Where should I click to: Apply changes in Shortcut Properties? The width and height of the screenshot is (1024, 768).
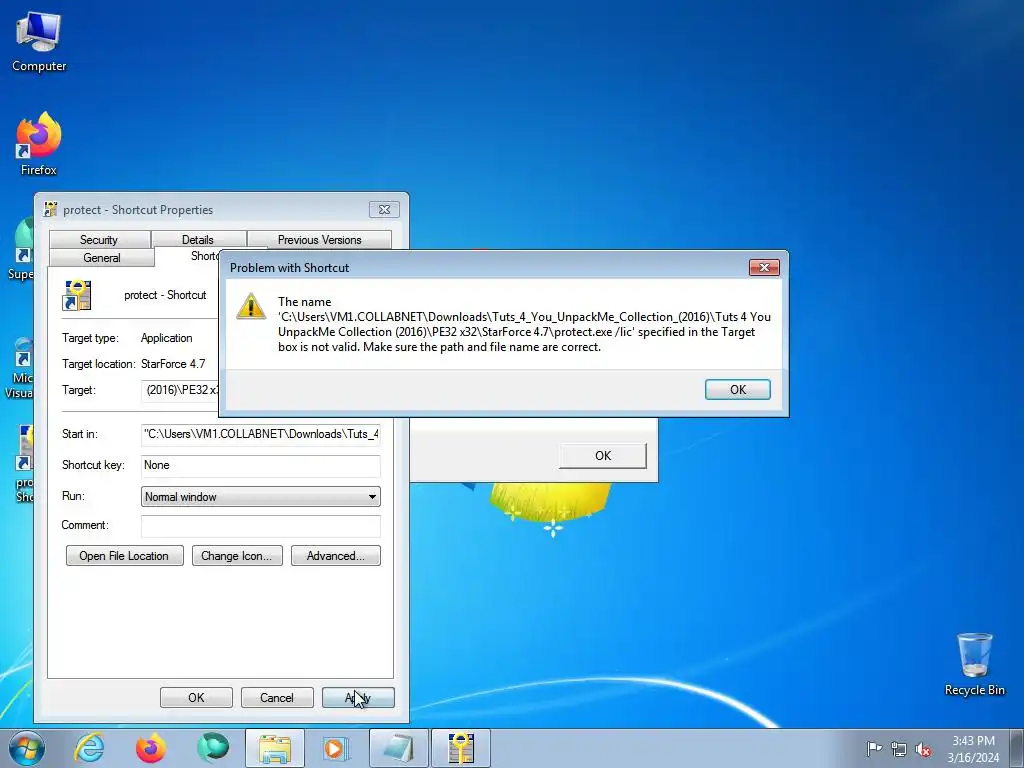pos(358,697)
